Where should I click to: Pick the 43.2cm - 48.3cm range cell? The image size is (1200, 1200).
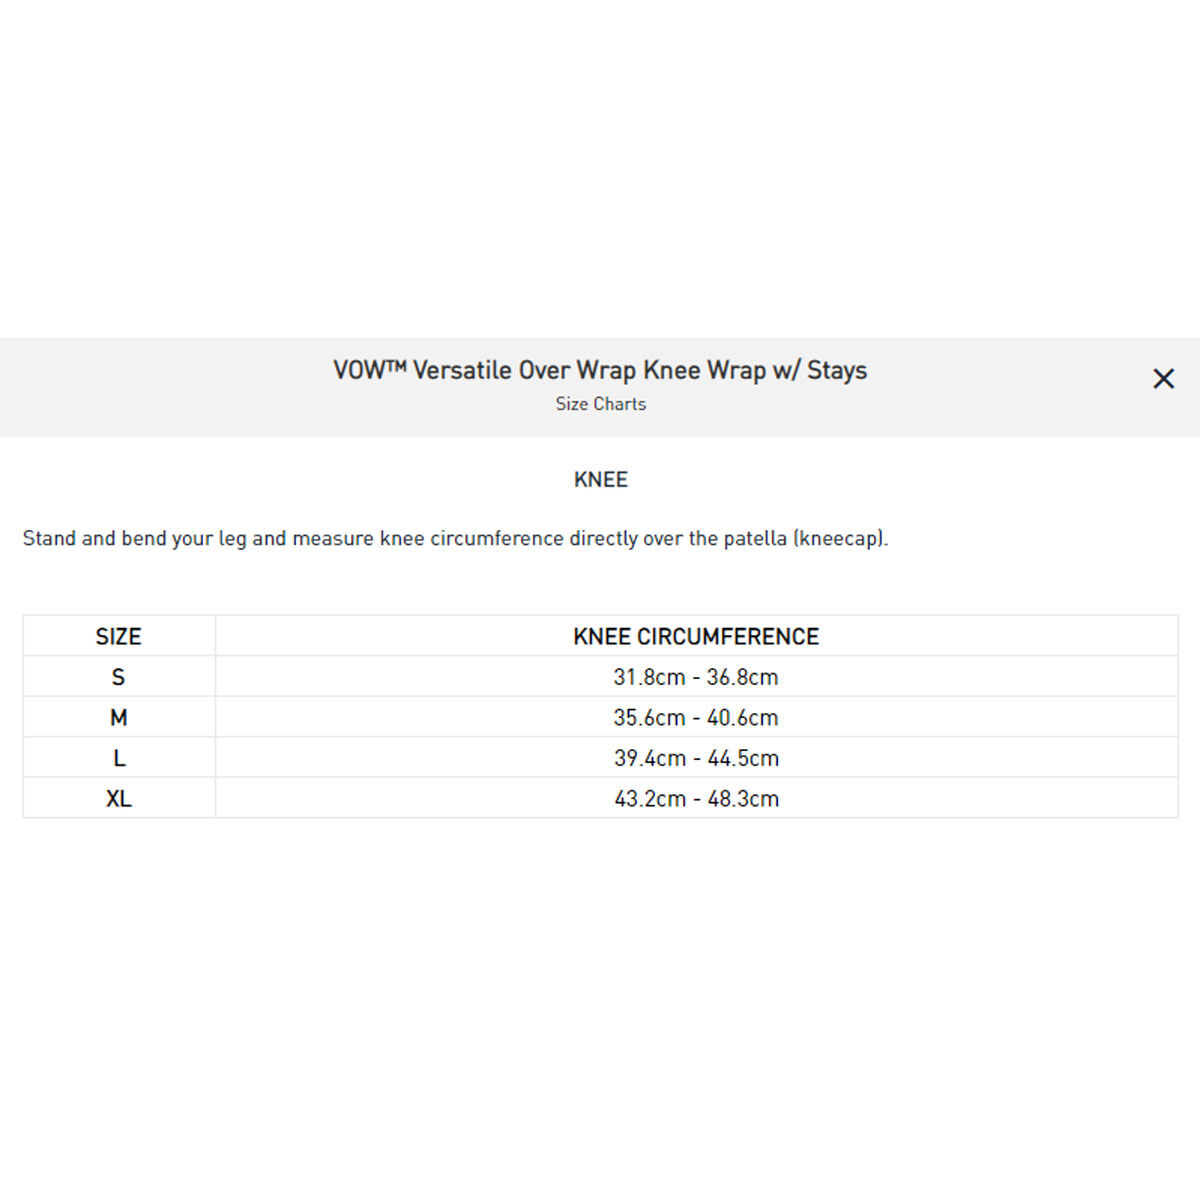coord(696,799)
